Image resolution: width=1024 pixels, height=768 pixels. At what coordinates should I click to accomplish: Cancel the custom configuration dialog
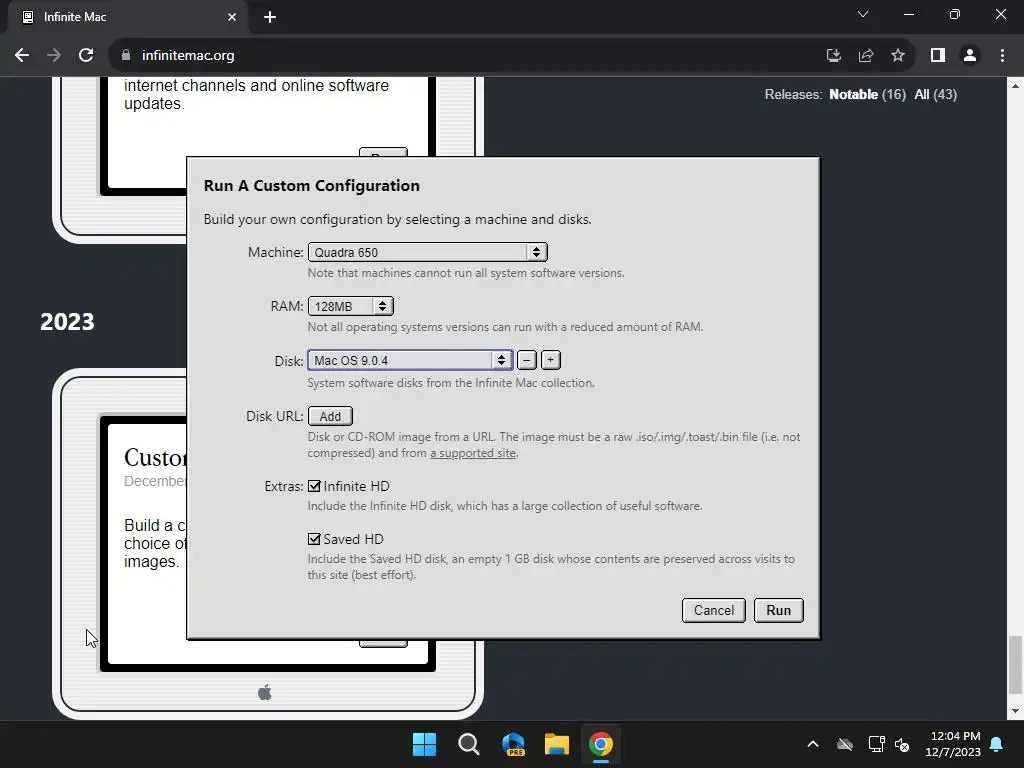[713, 610]
